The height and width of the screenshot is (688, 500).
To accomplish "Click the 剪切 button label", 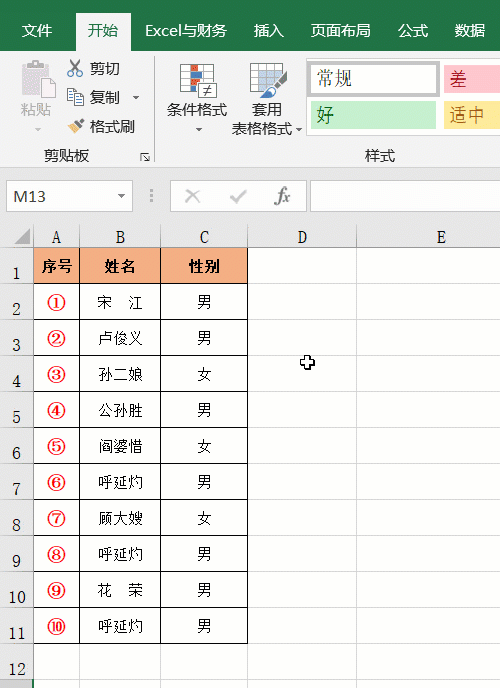I will [104, 68].
